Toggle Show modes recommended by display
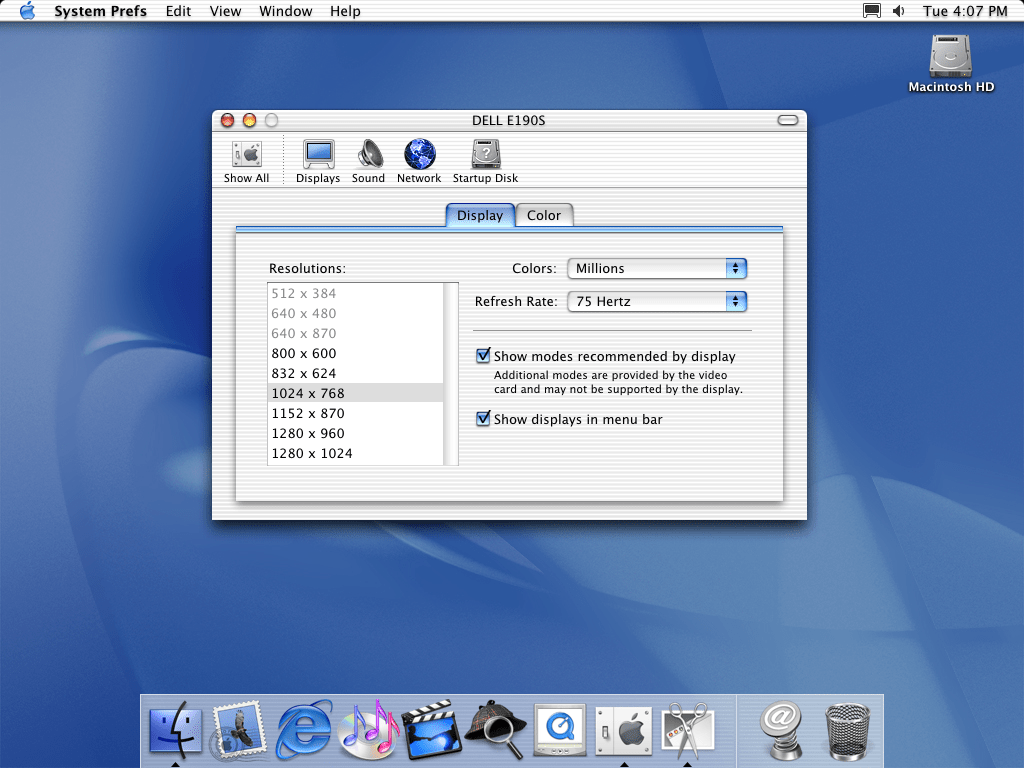Viewport: 1024px width, 768px height. click(484, 356)
